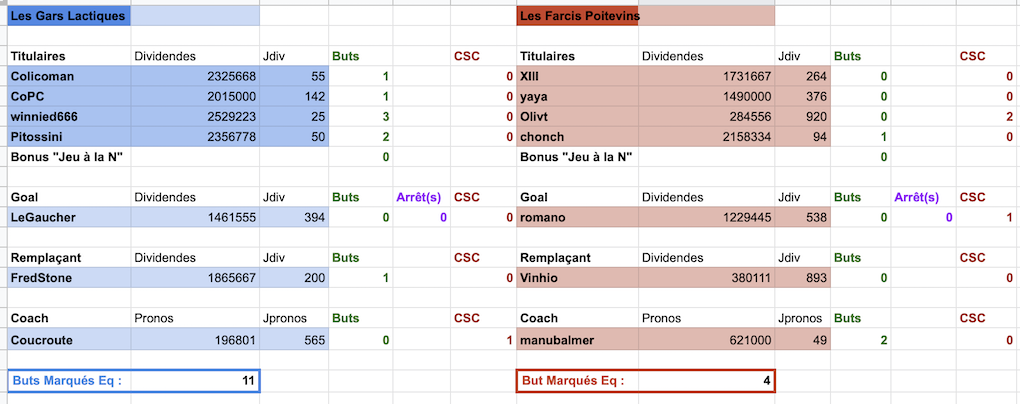1020x404 pixels.
Task: Click the Olivt player name cell
Action: 577,116
